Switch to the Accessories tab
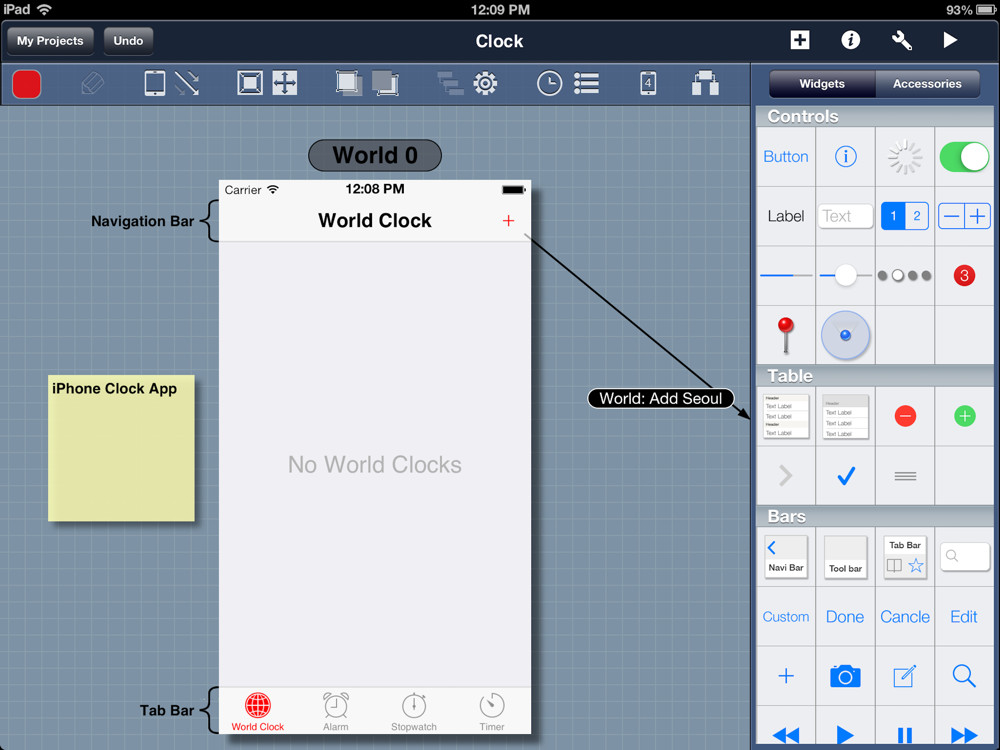This screenshot has height=750, width=1000. click(x=927, y=84)
